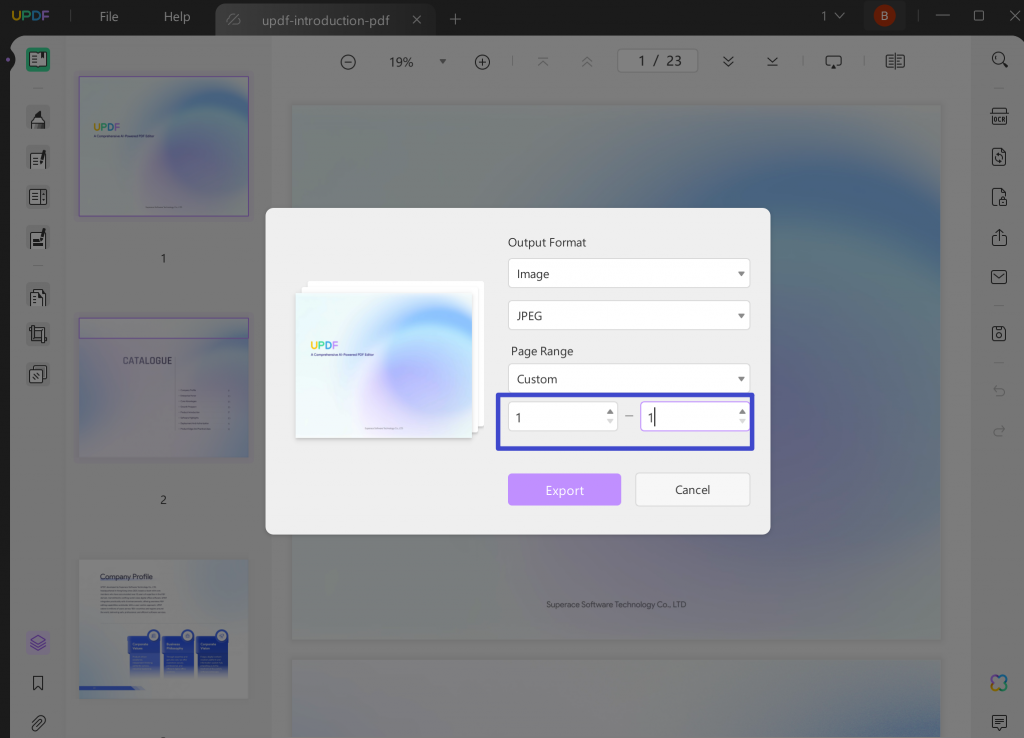The width and height of the screenshot is (1024, 738).
Task: Click the Save file icon
Action: [x=999, y=333]
